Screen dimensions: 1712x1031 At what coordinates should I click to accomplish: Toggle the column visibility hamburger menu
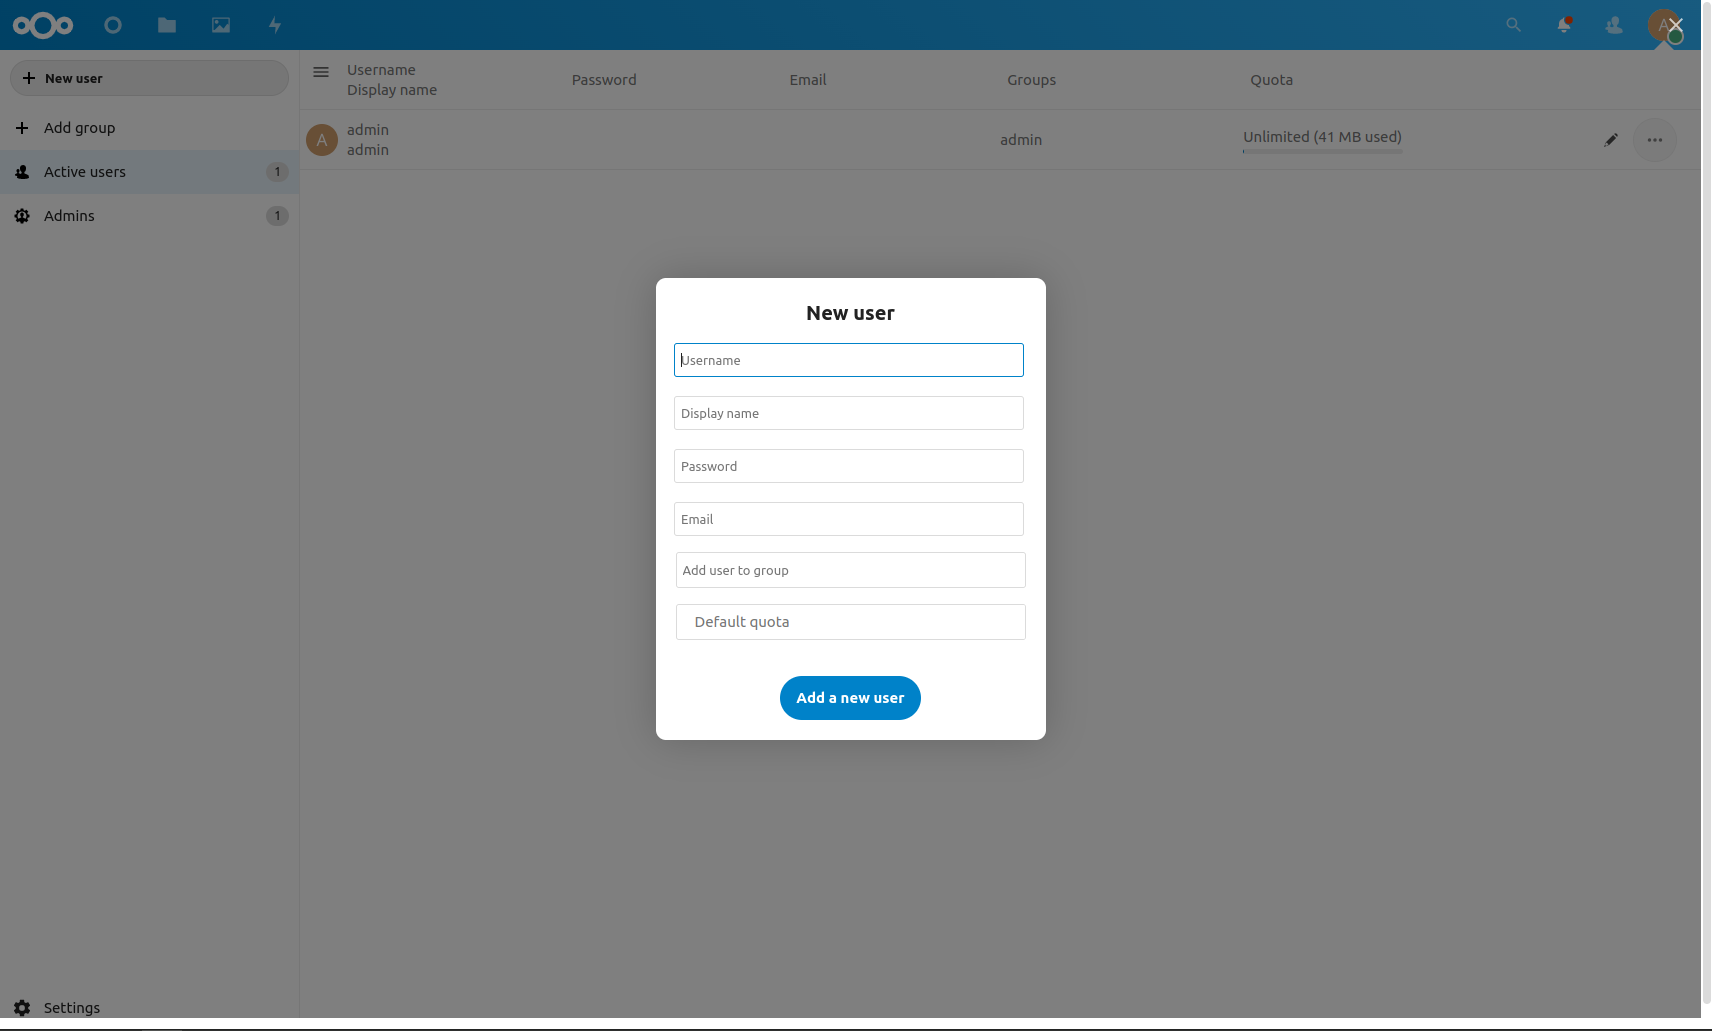(x=321, y=72)
